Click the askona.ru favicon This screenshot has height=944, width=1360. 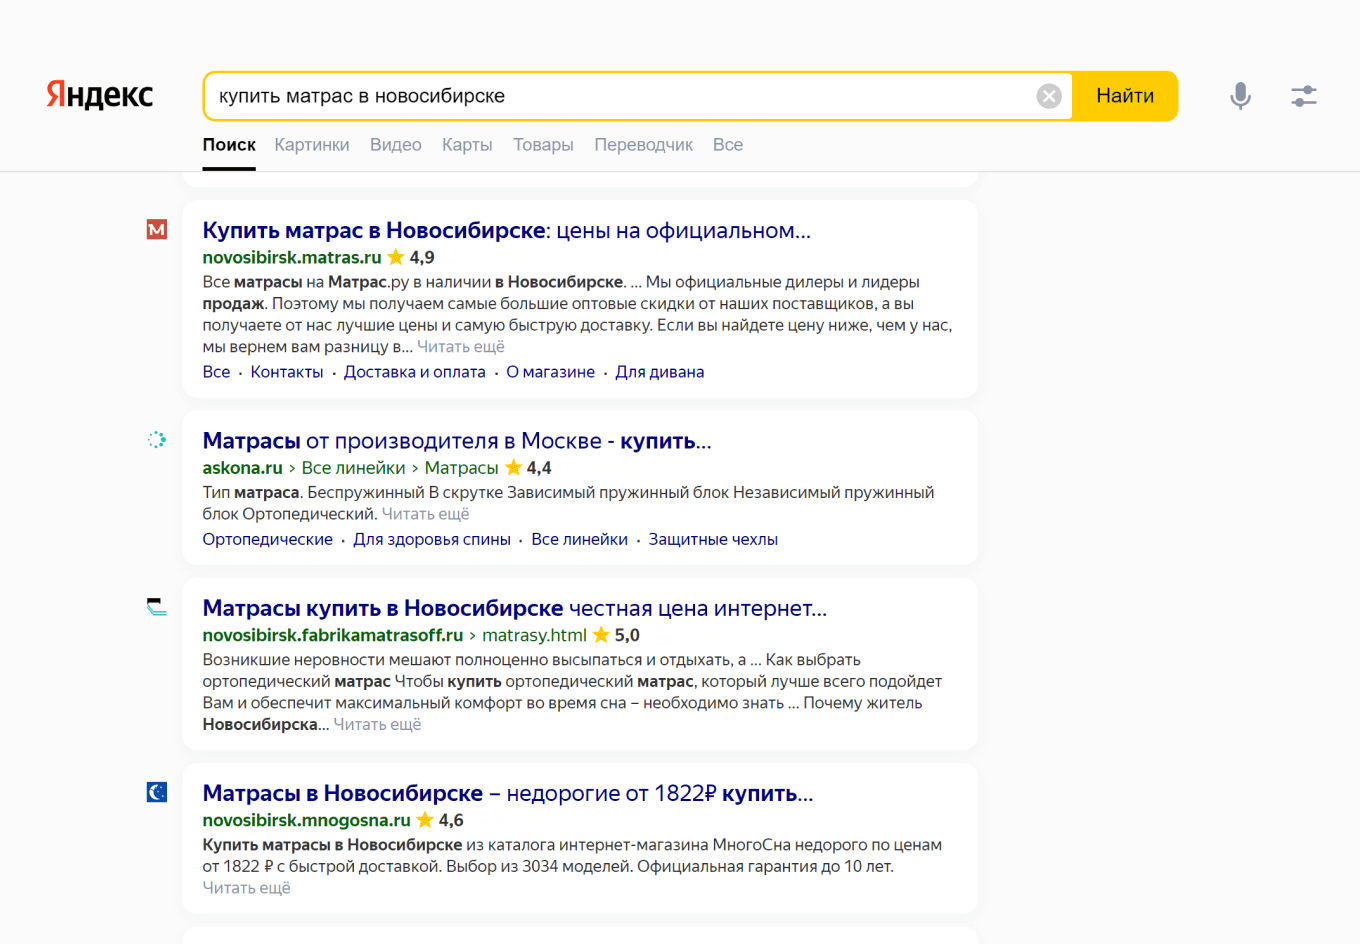156,439
